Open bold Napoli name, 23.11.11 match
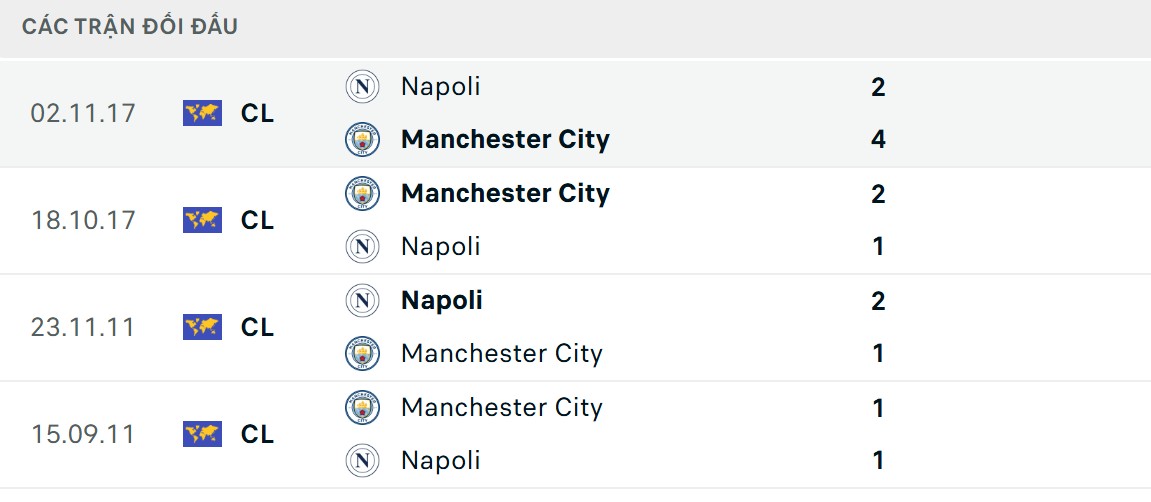Viewport: 1151px width, 502px height. click(x=441, y=300)
